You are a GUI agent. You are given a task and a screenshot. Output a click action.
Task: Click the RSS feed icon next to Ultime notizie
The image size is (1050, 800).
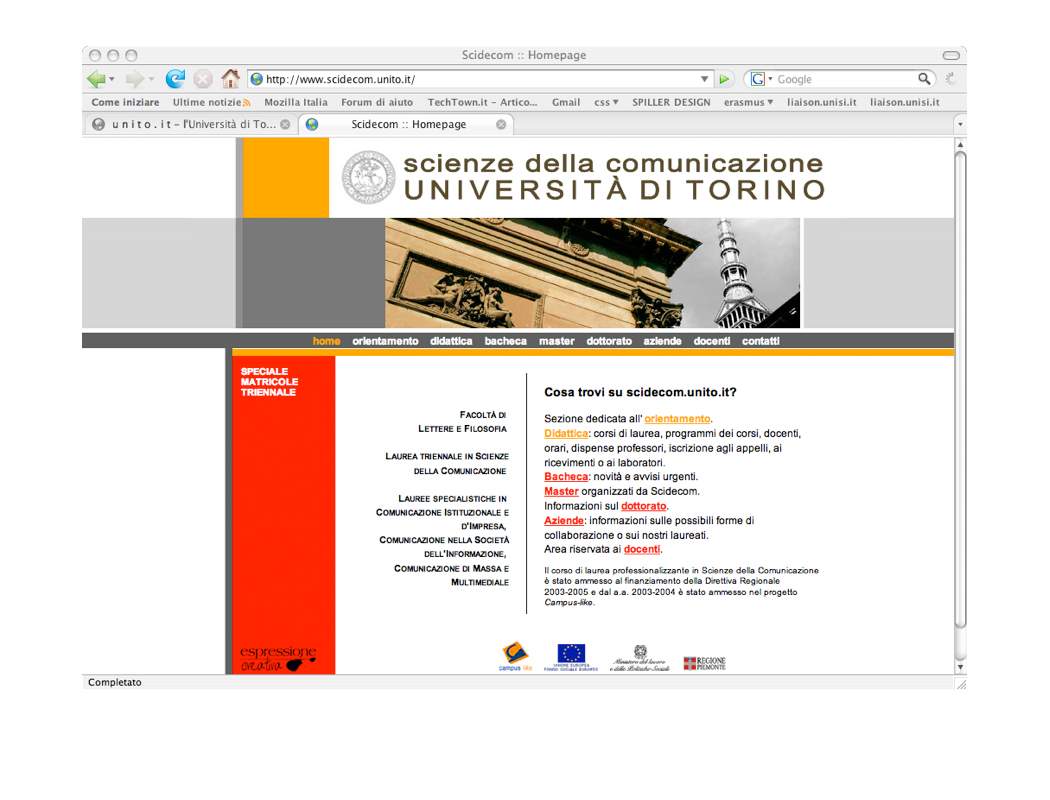point(246,102)
